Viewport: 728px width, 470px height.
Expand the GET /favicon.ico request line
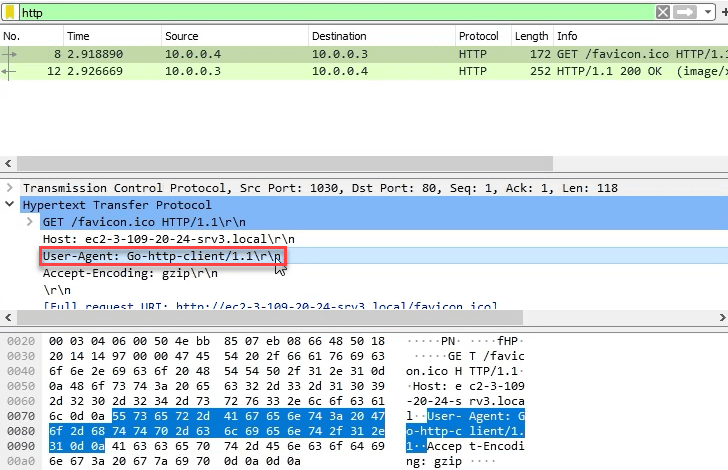29,222
